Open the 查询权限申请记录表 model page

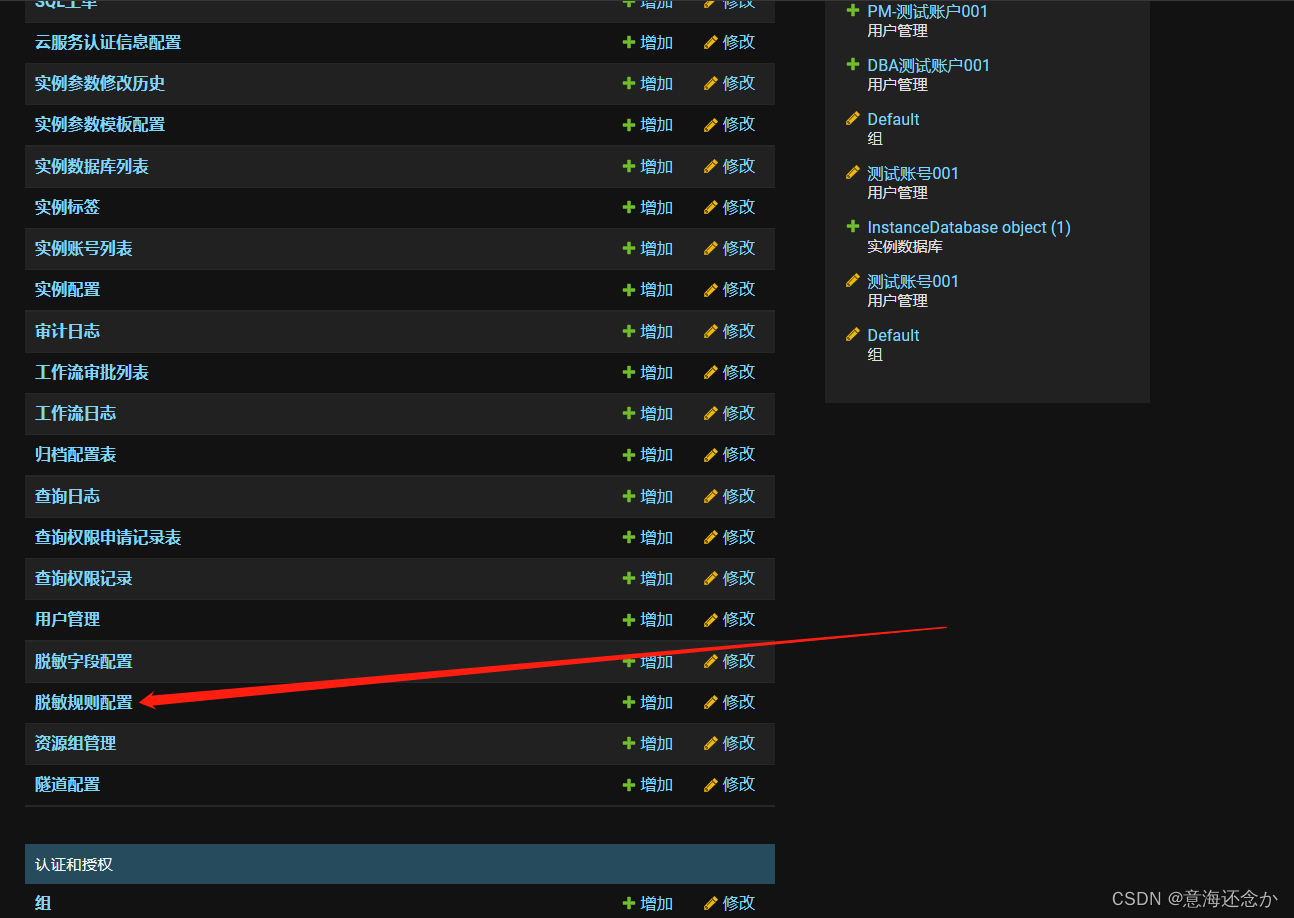108,537
